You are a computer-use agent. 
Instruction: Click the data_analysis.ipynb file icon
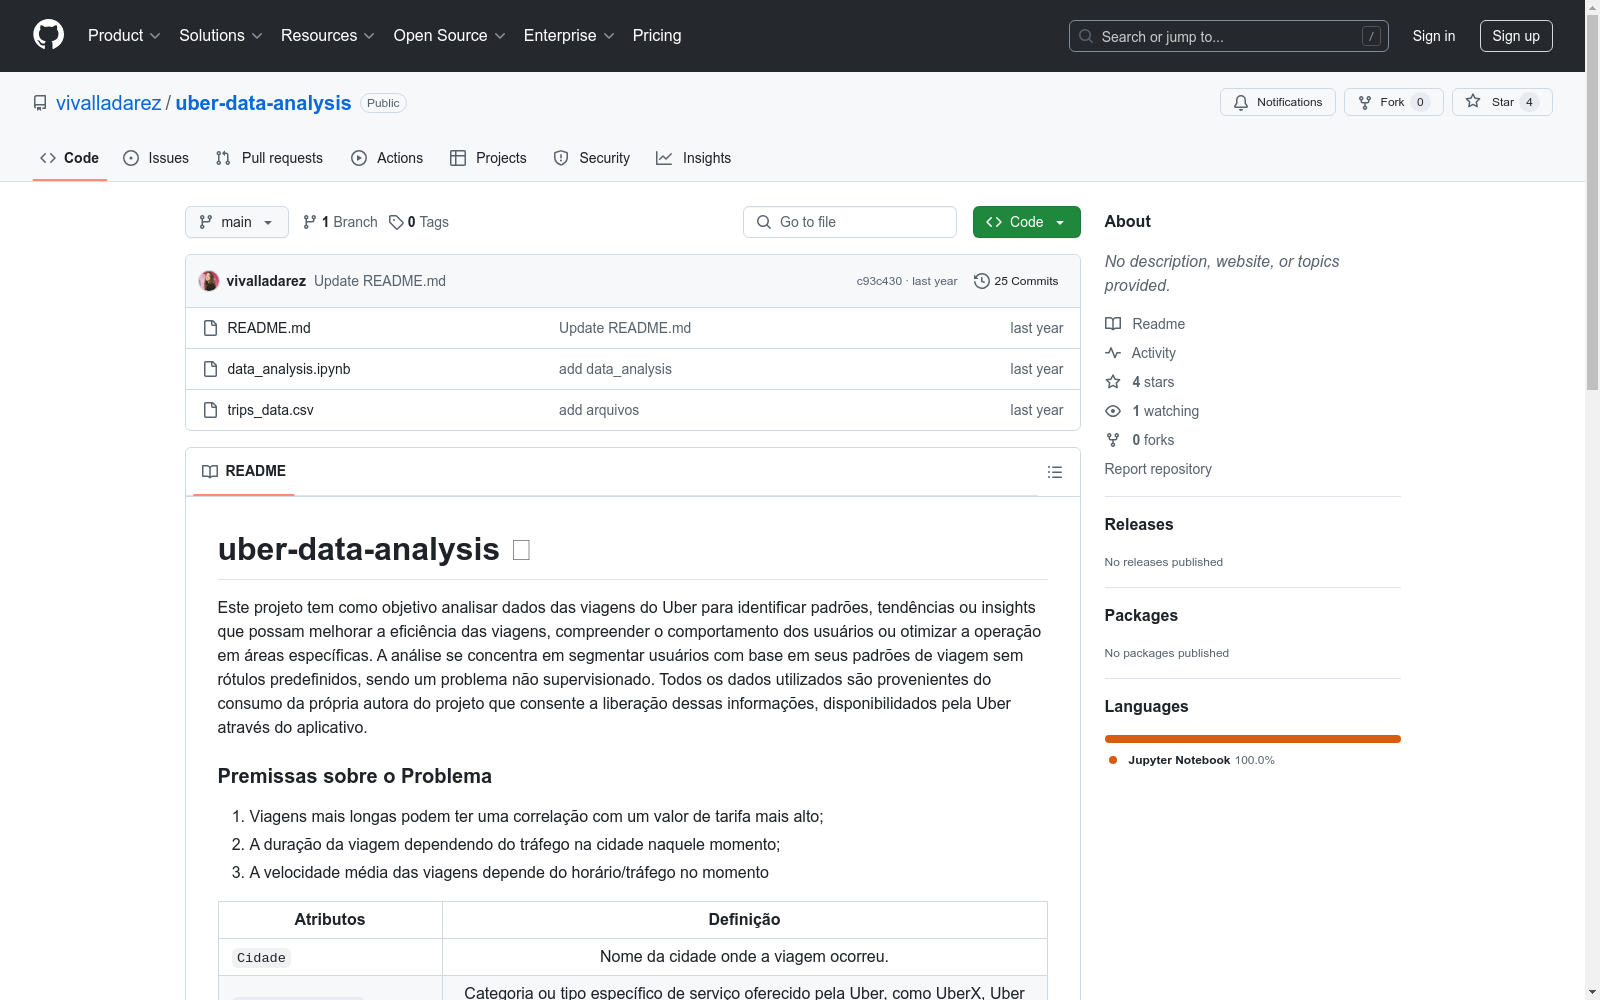coord(210,369)
